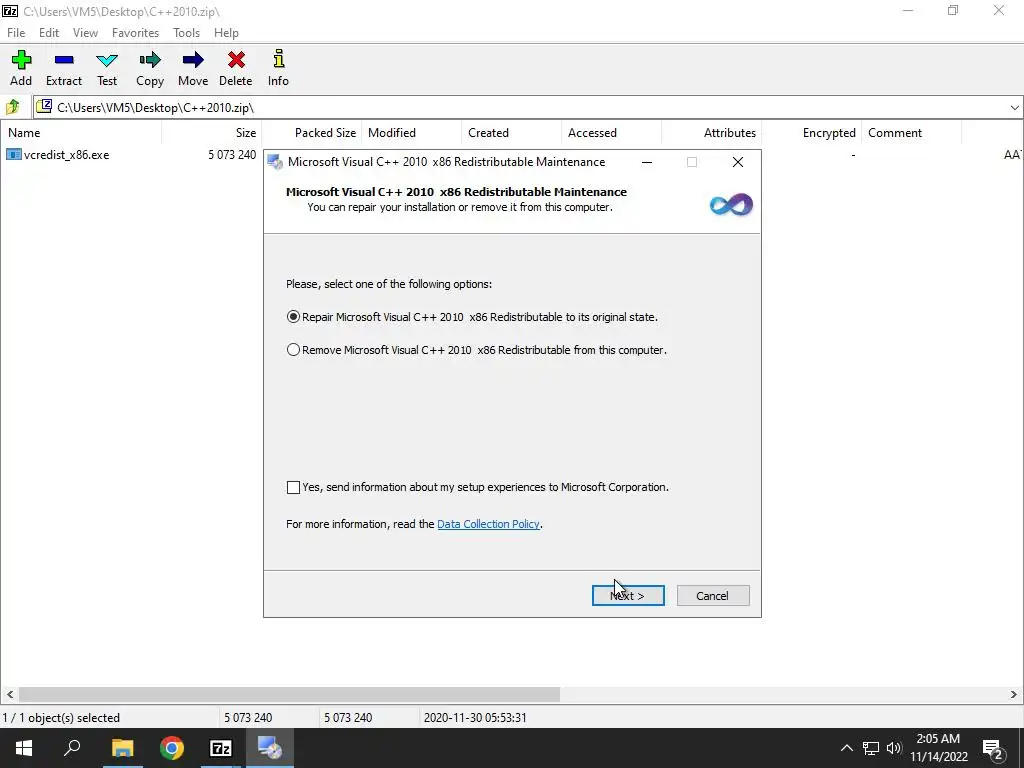Open File Explorer from the taskbar
The image size is (1024, 768).
[x=122, y=748]
